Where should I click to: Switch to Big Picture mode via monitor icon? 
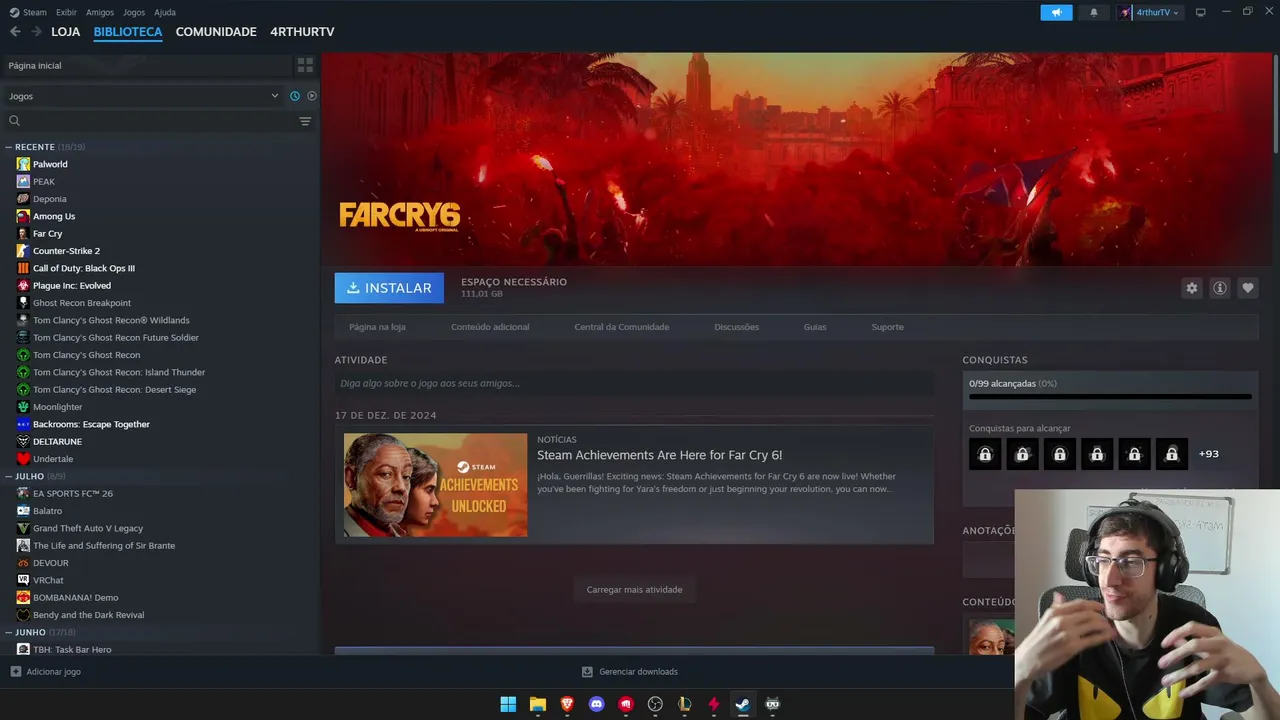(x=1201, y=12)
